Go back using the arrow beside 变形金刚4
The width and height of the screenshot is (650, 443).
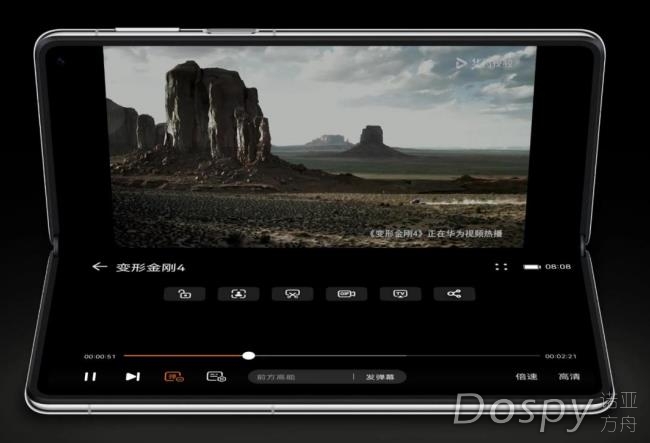[x=99, y=267]
